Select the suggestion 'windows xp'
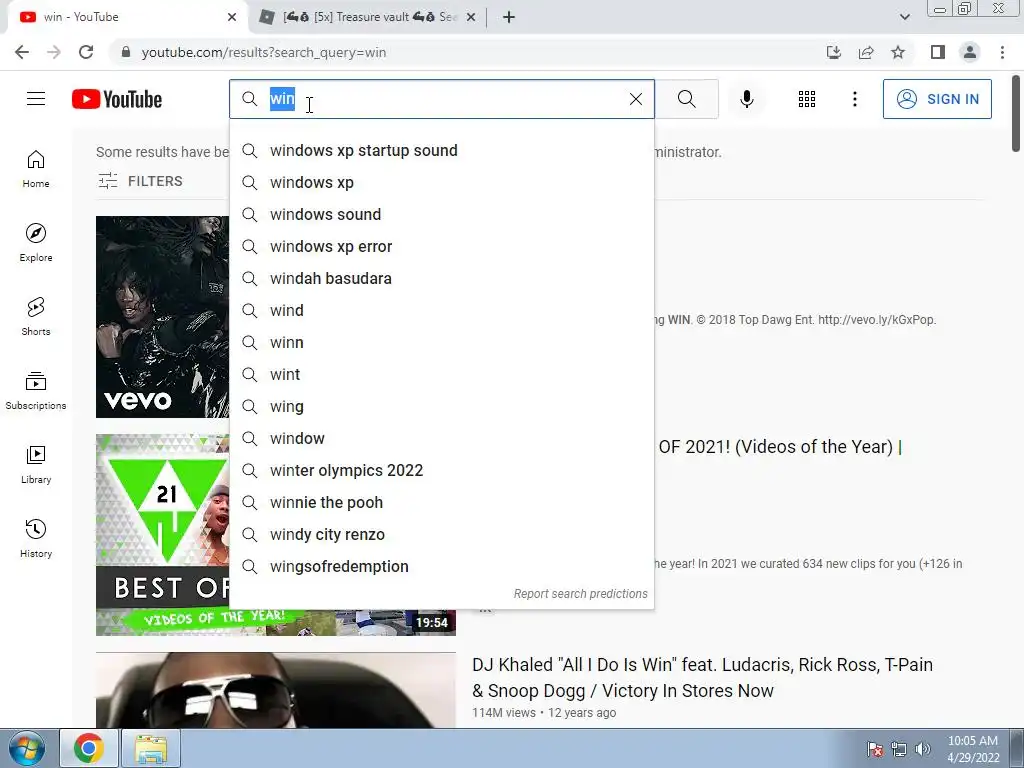Image resolution: width=1024 pixels, height=768 pixels. click(441, 182)
